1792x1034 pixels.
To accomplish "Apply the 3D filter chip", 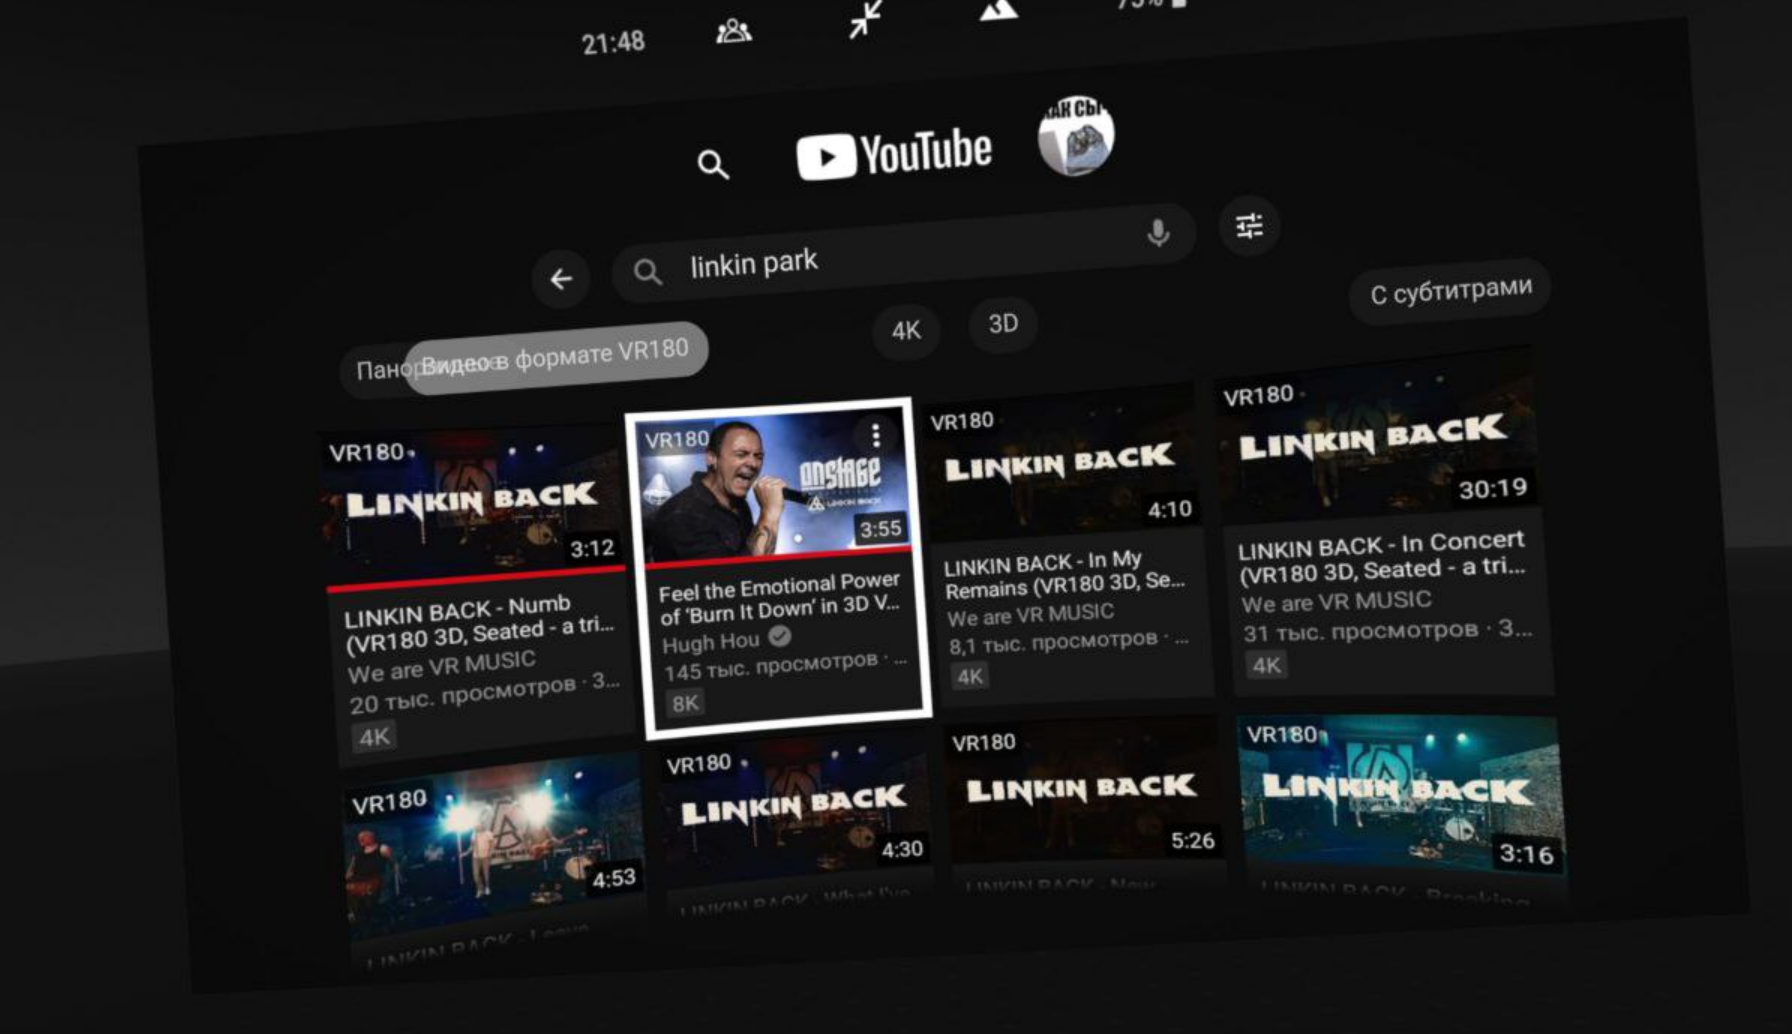I will (x=1003, y=324).
